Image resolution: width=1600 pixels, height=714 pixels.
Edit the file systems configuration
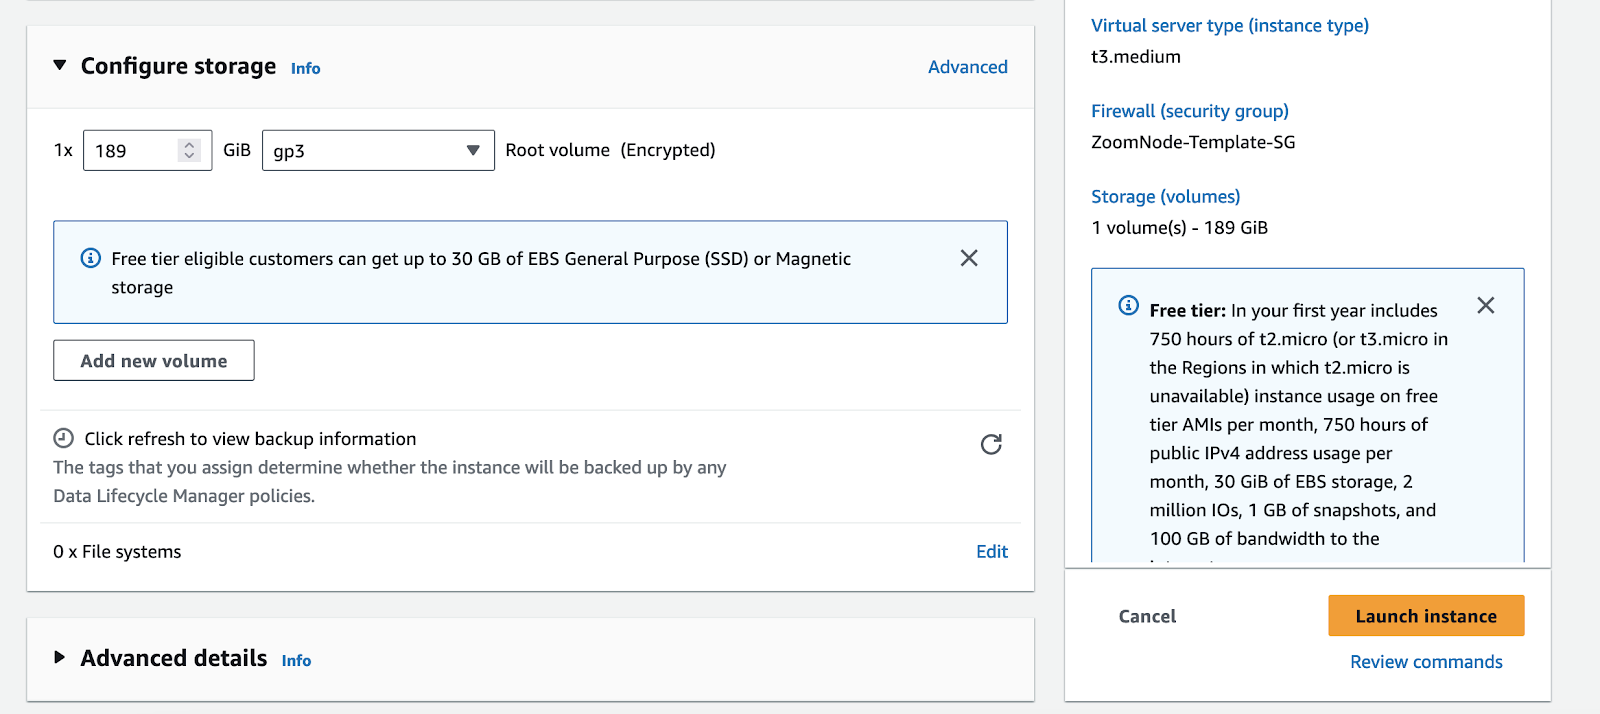click(x=991, y=551)
